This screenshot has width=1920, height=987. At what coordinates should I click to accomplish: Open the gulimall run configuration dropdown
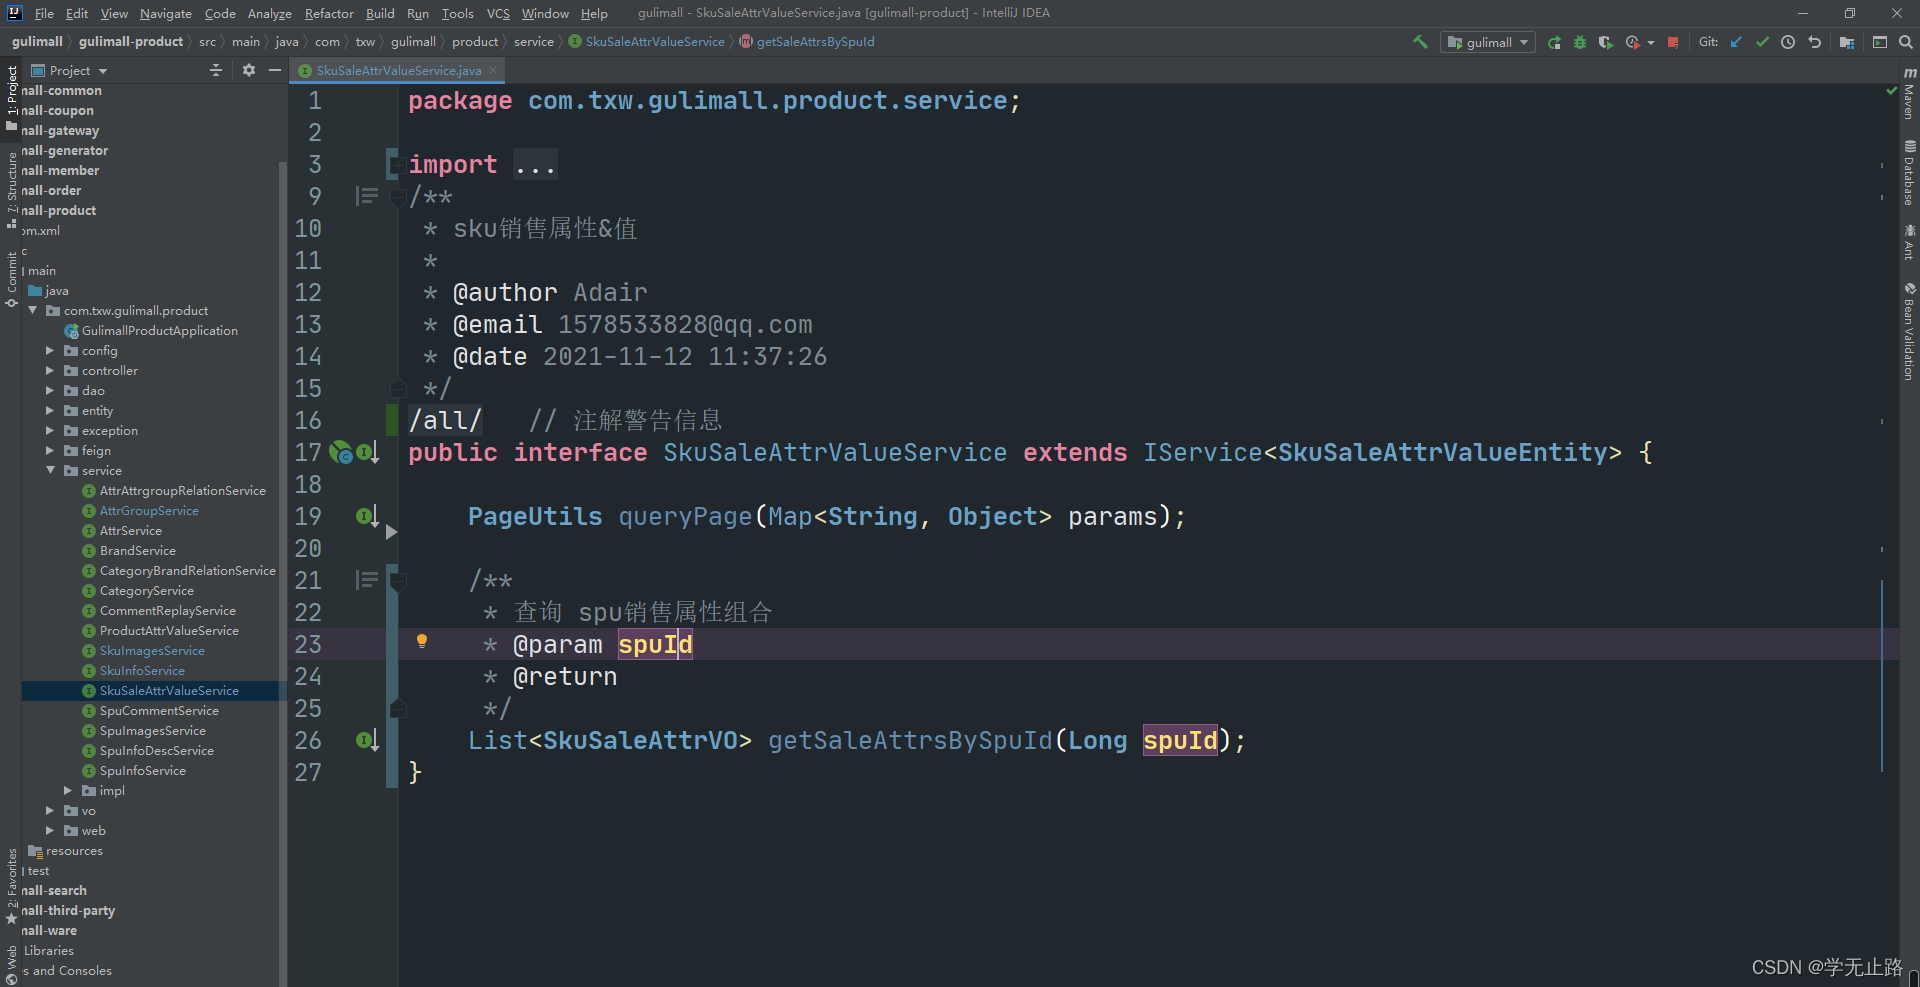tap(1488, 42)
